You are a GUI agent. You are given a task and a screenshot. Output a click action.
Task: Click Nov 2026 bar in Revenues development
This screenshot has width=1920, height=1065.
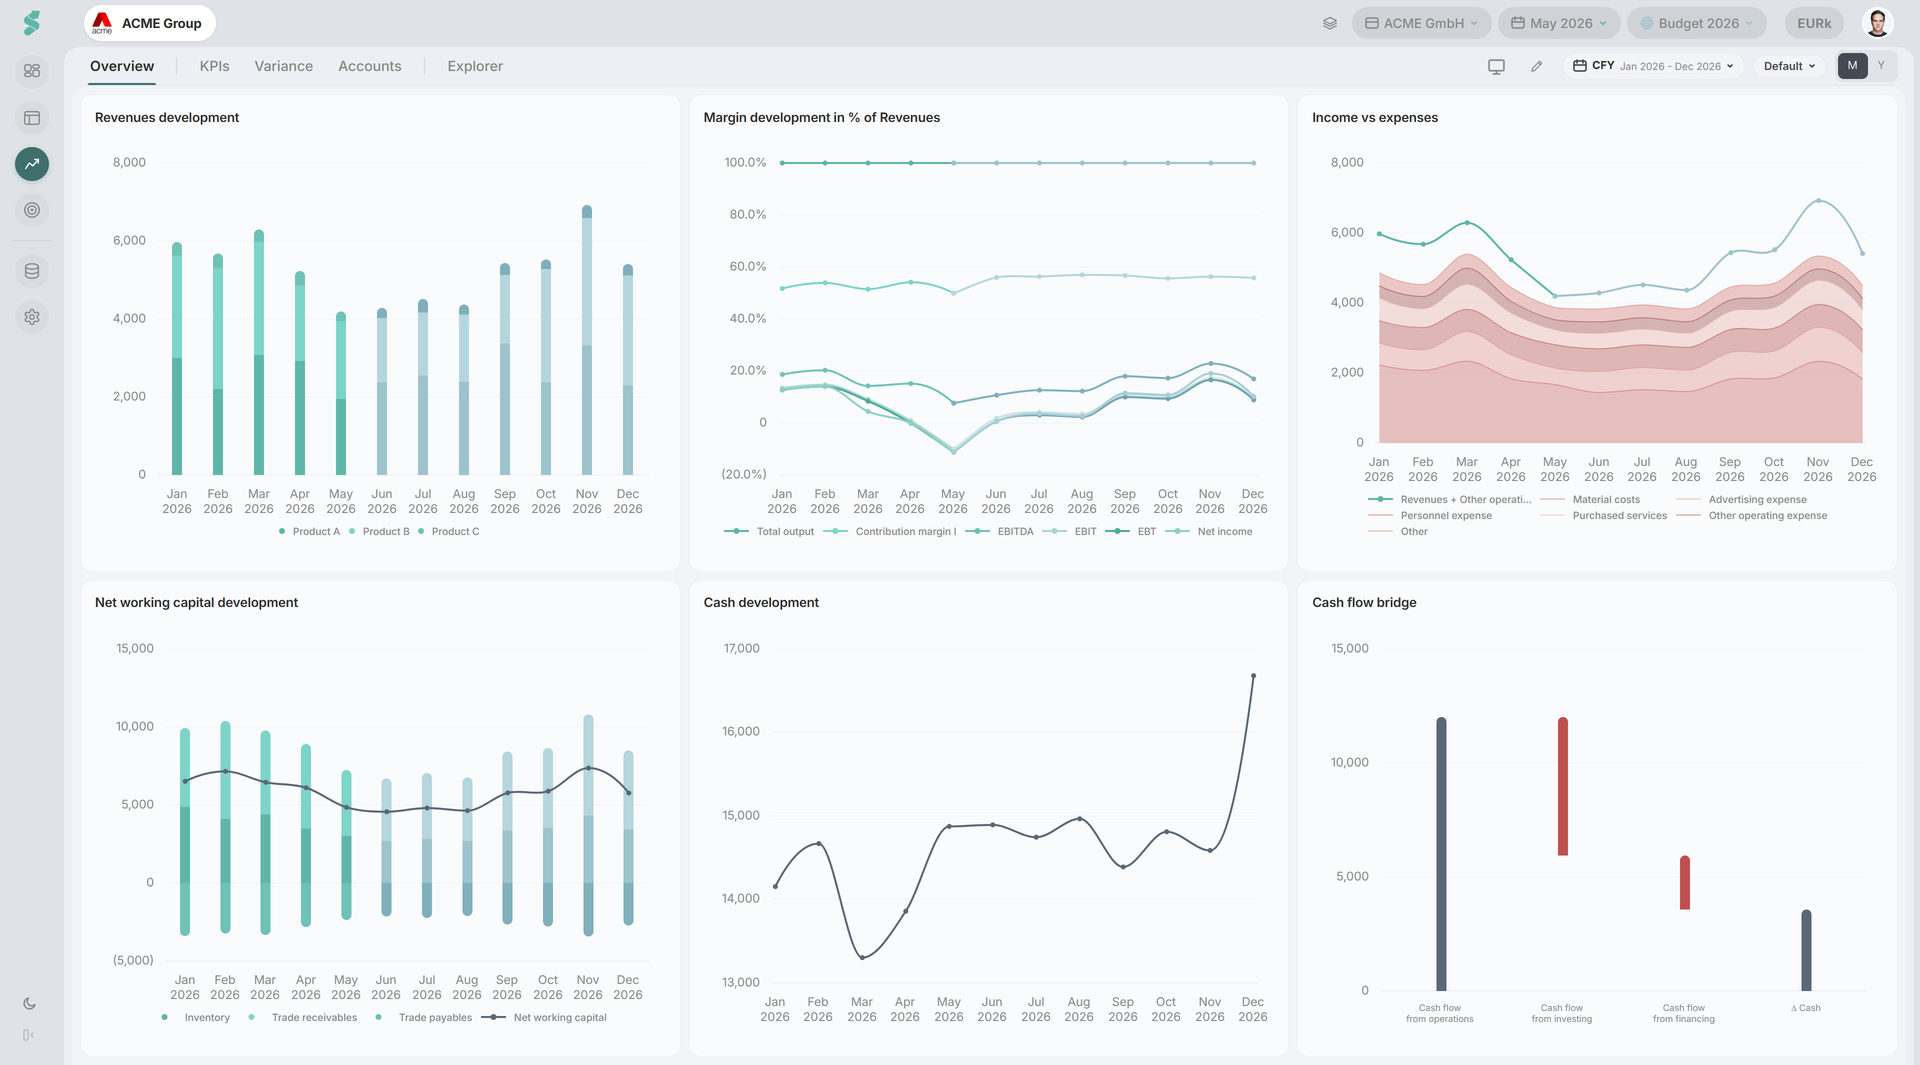[587, 340]
